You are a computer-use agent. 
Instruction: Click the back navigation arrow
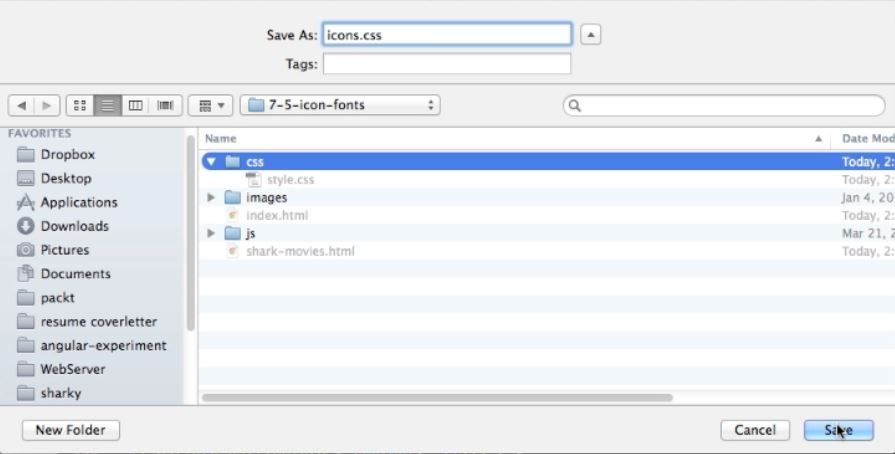tap(20, 105)
